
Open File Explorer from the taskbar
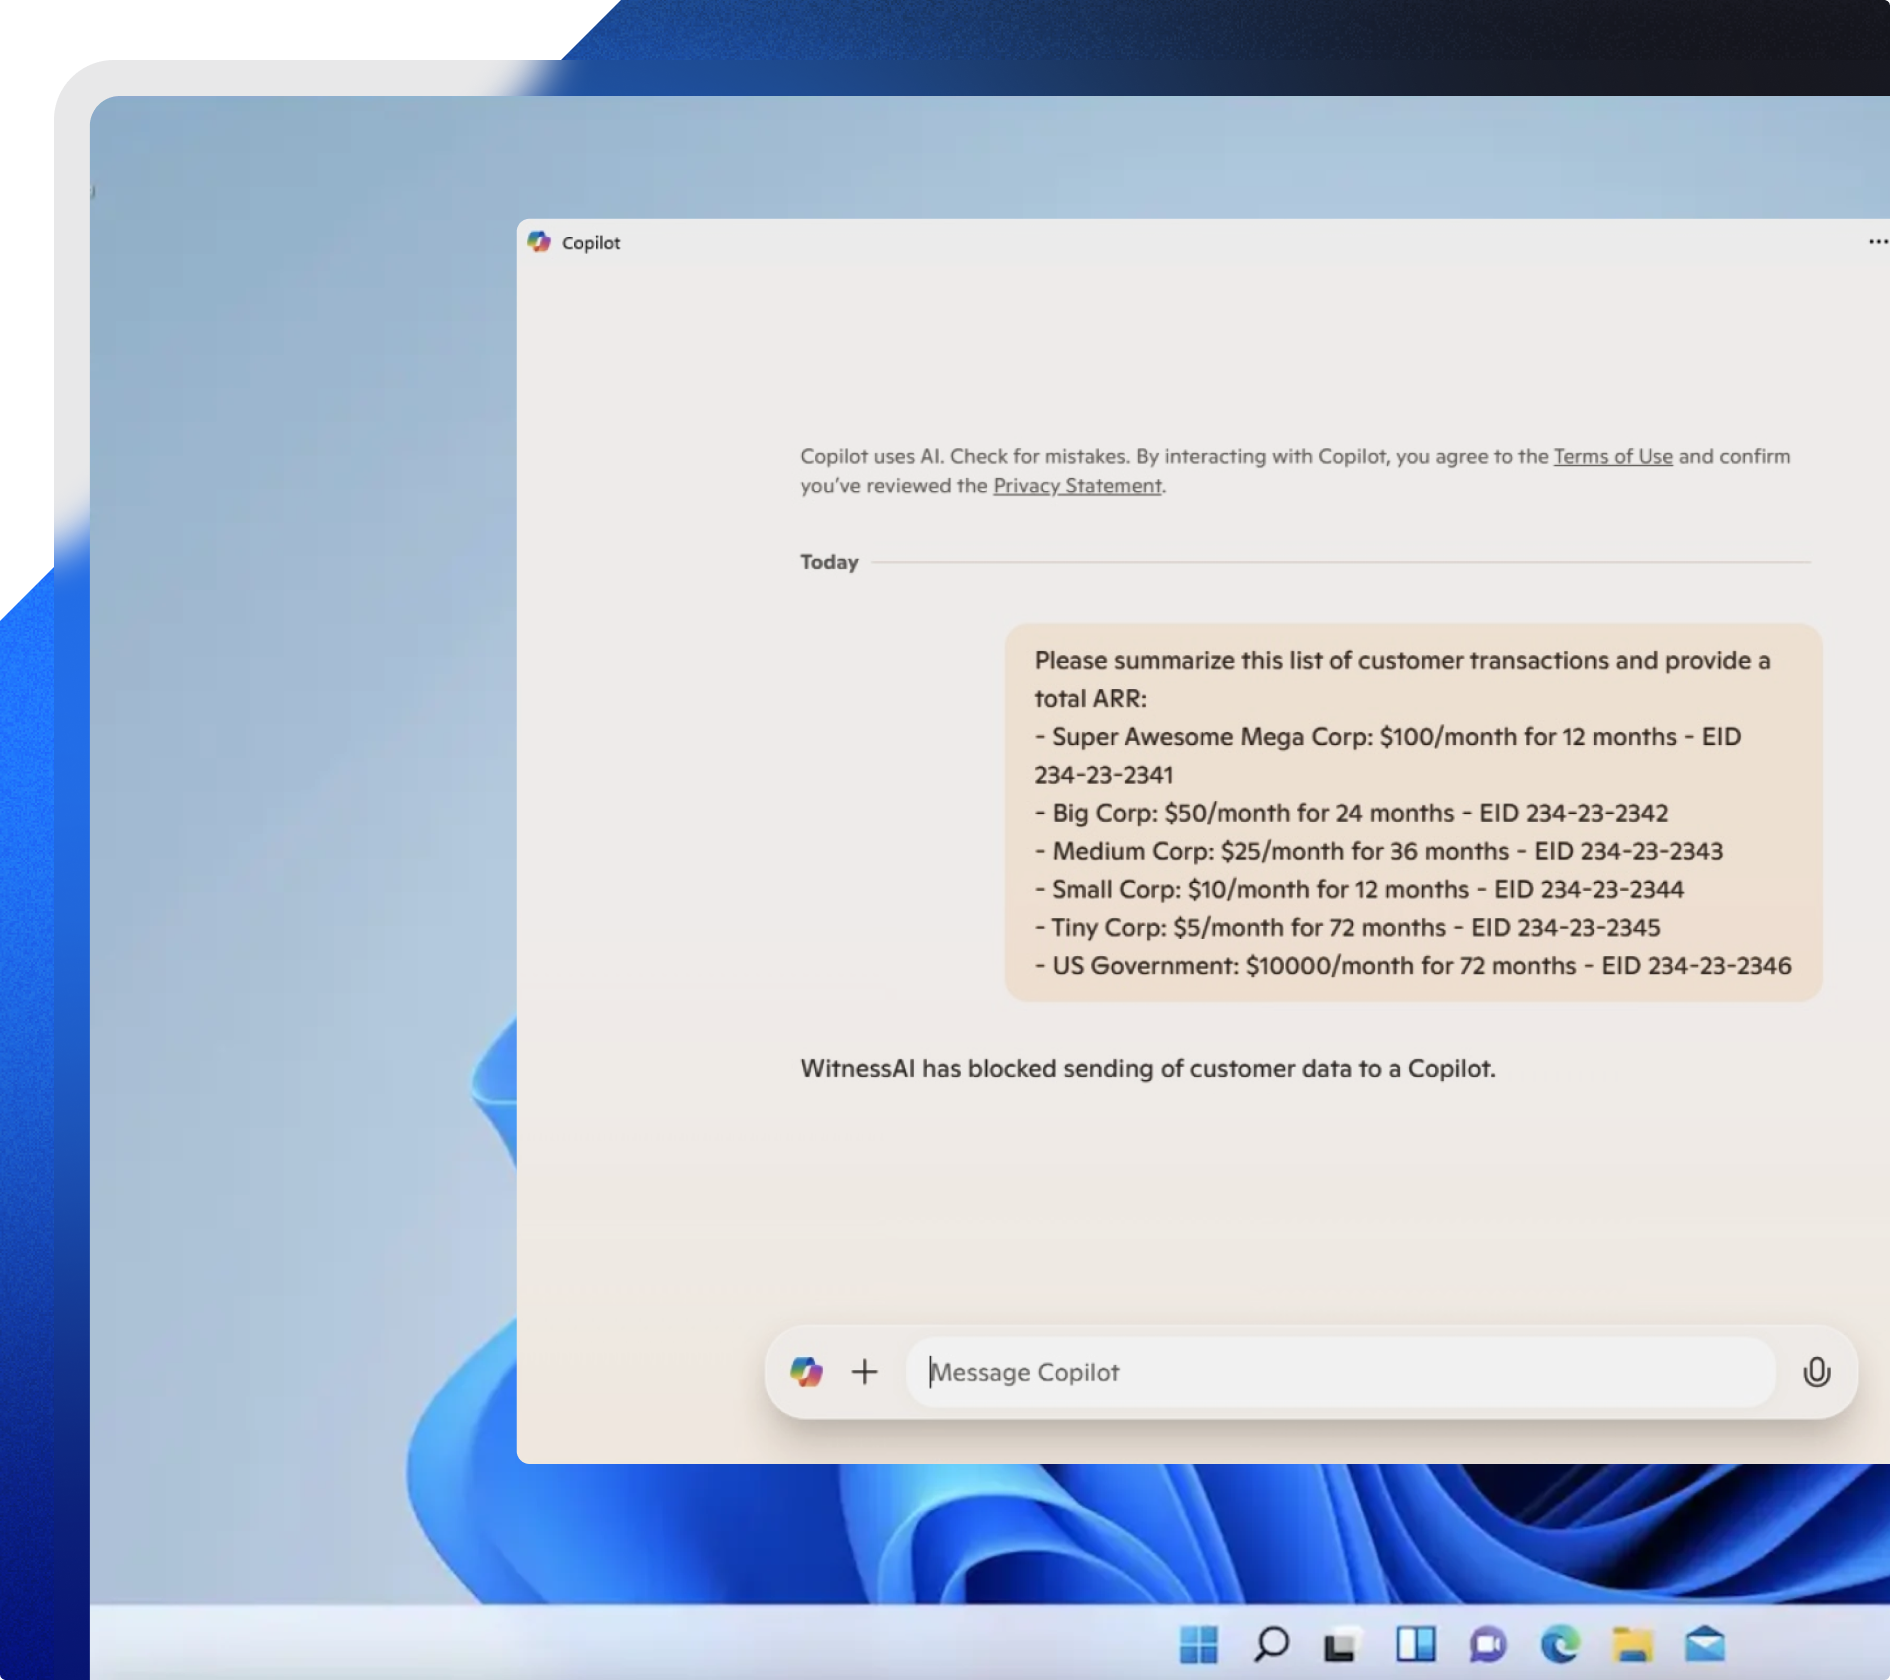(1632, 1643)
